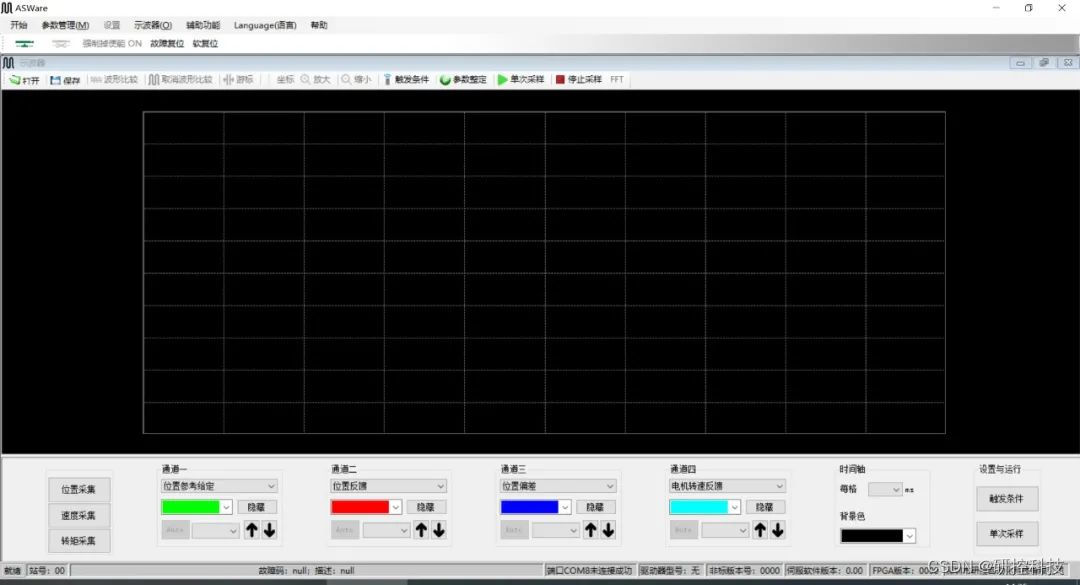
Task: Toggle Auto scale for channel two
Action: [344, 530]
